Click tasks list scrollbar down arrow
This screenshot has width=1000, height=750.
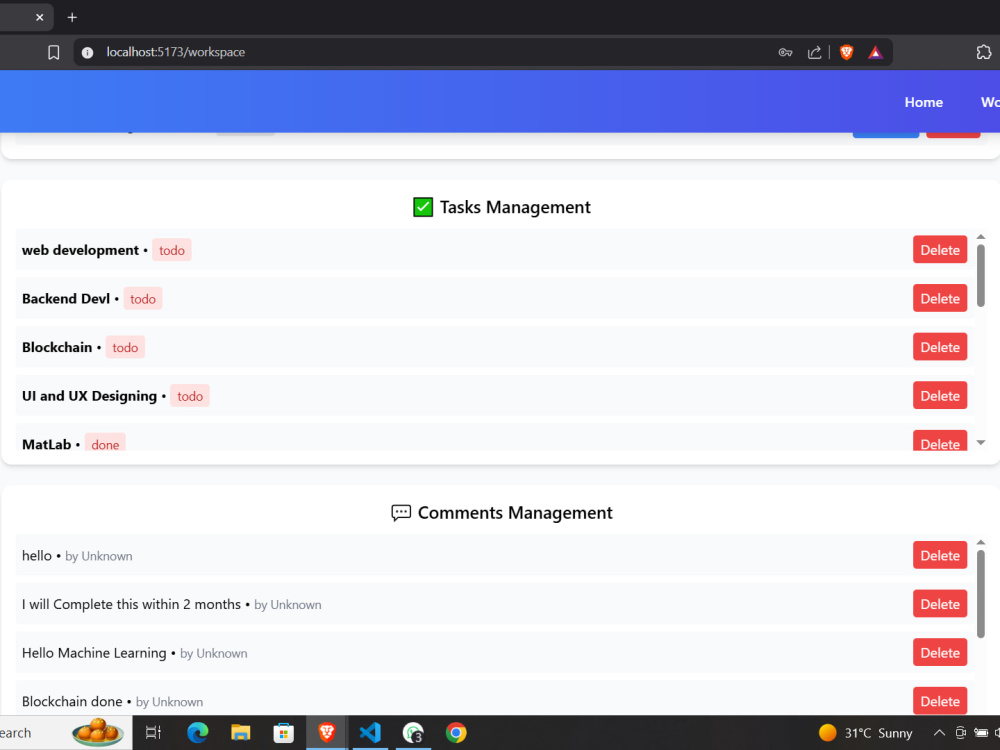click(981, 443)
